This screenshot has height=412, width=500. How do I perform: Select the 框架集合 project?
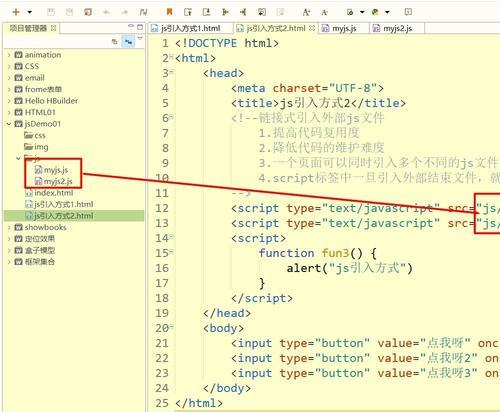(40, 262)
